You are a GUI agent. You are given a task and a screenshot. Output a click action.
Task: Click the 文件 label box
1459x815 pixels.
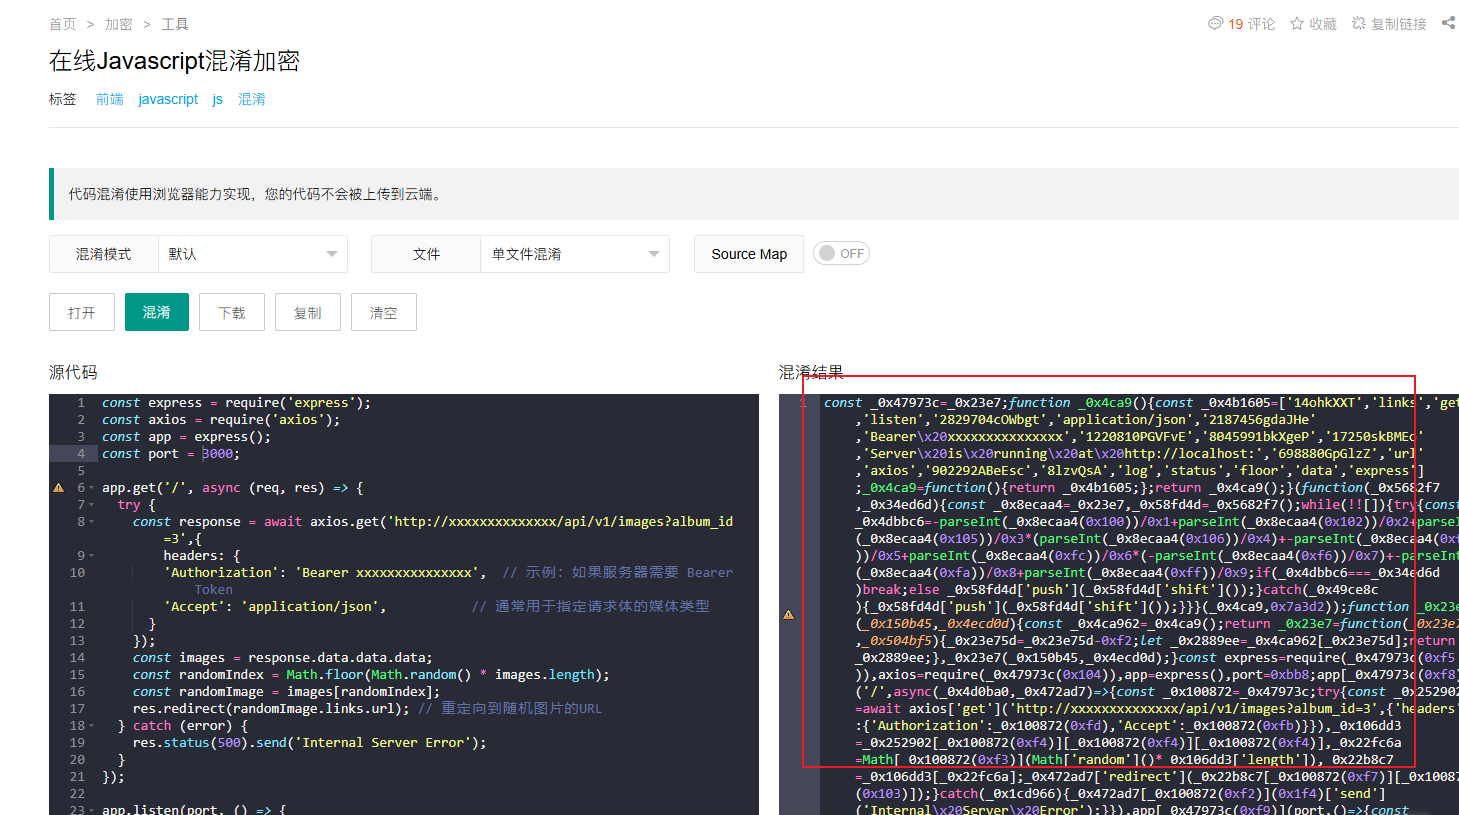pos(426,254)
